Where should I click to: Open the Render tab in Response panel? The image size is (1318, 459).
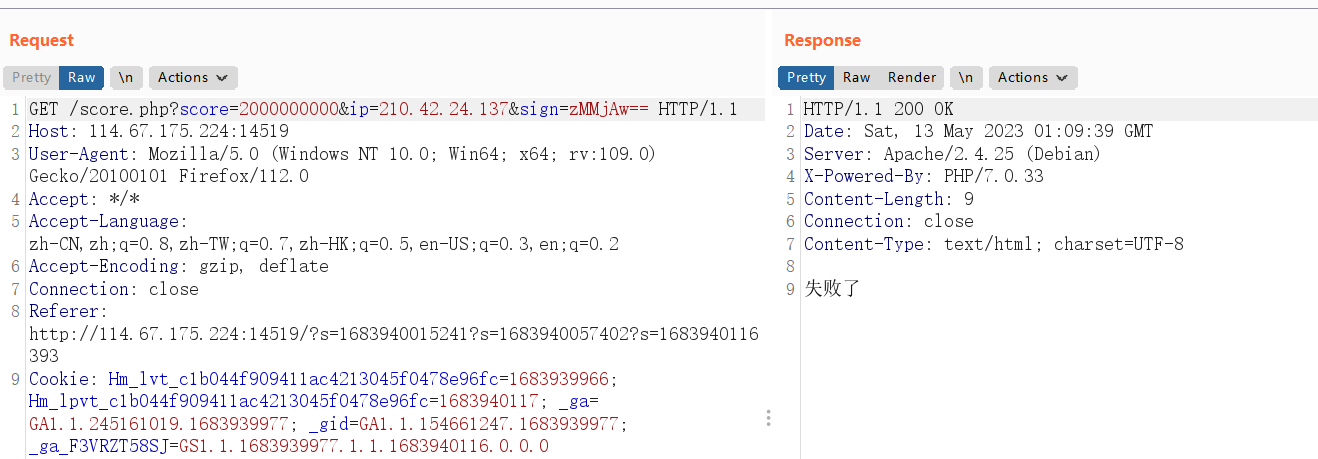(912, 78)
